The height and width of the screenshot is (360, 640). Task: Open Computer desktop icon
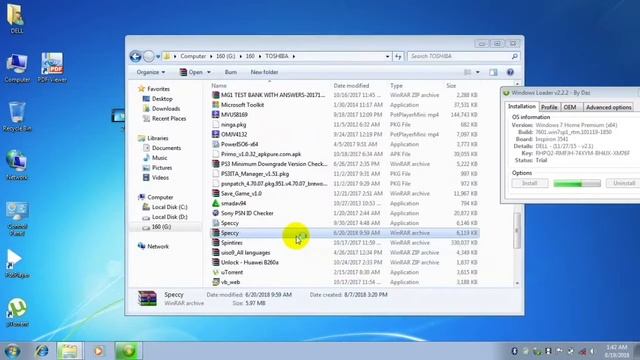pos(17,68)
